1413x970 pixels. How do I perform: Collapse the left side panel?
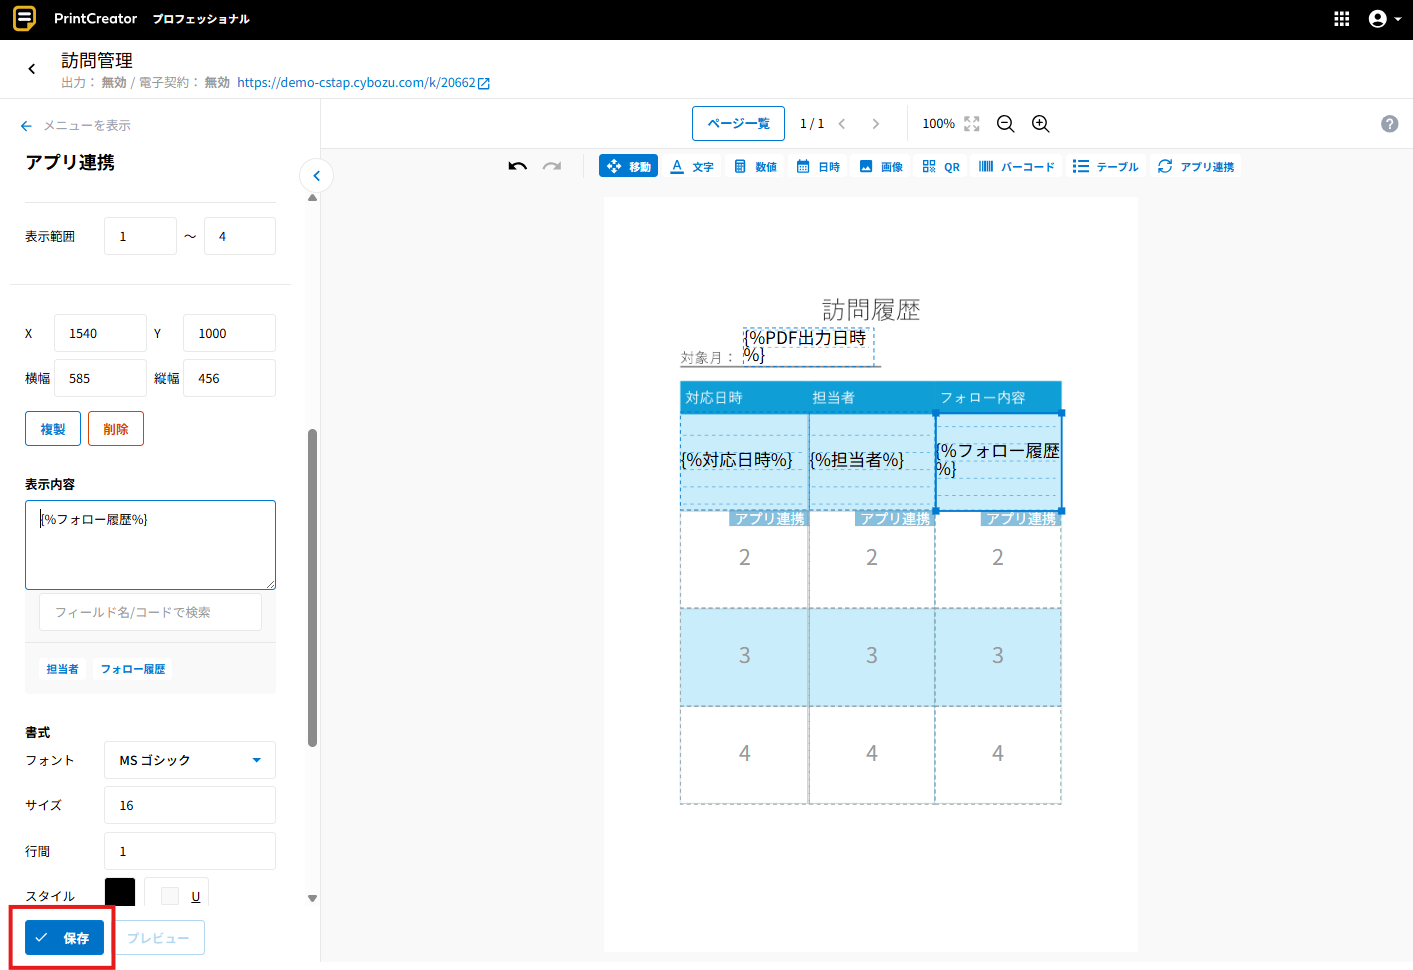(x=316, y=176)
